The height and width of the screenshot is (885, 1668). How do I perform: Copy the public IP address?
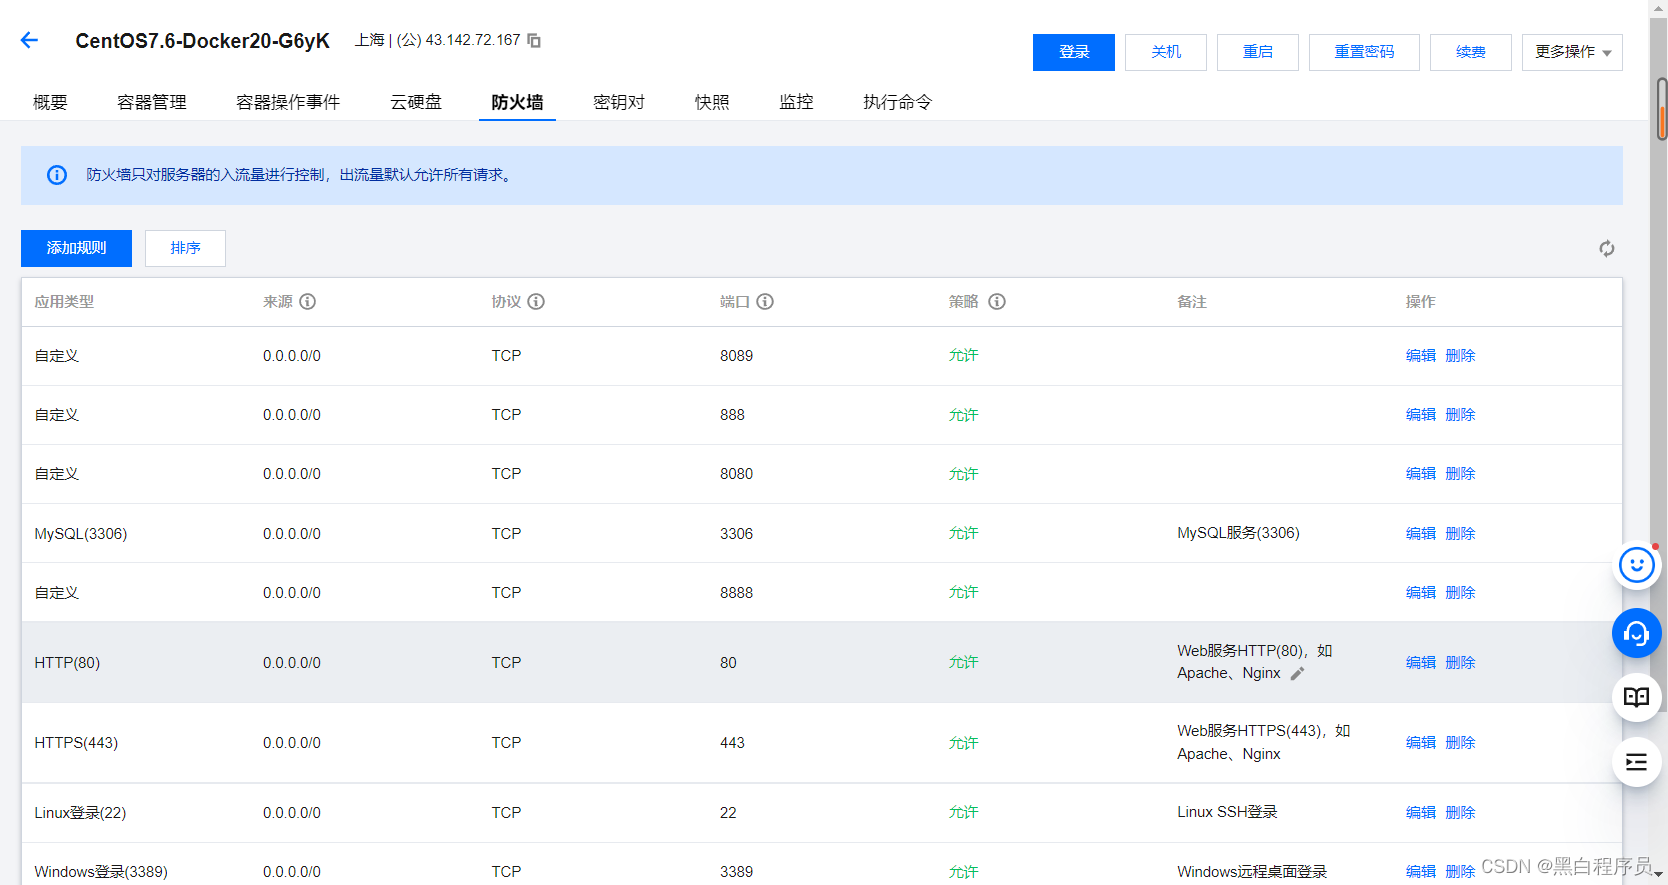[x=534, y=40]
